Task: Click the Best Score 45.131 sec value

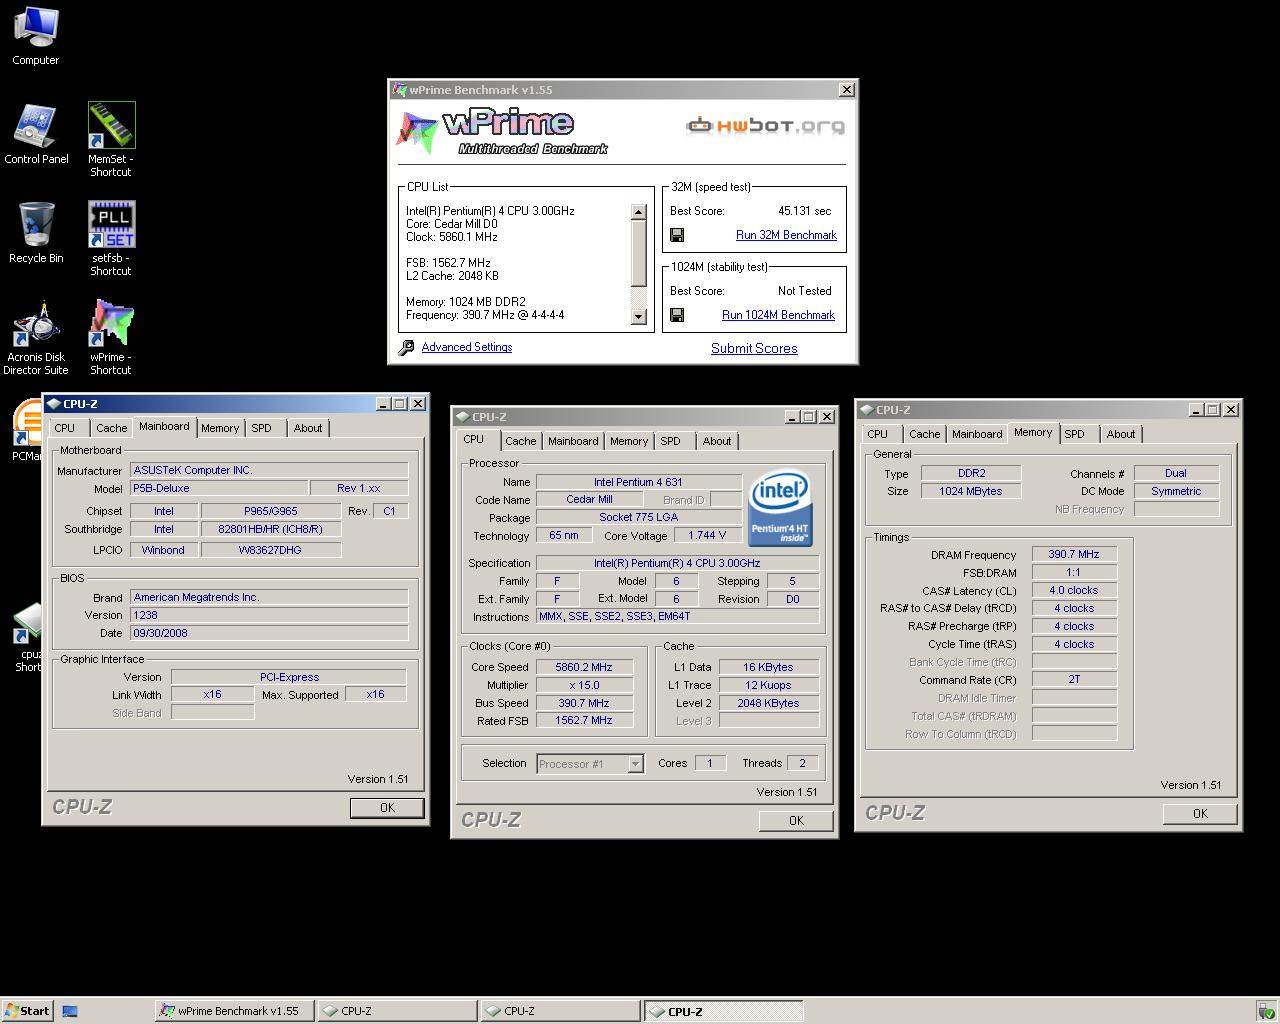Action: pyautogui.click(x=804, y=211)
